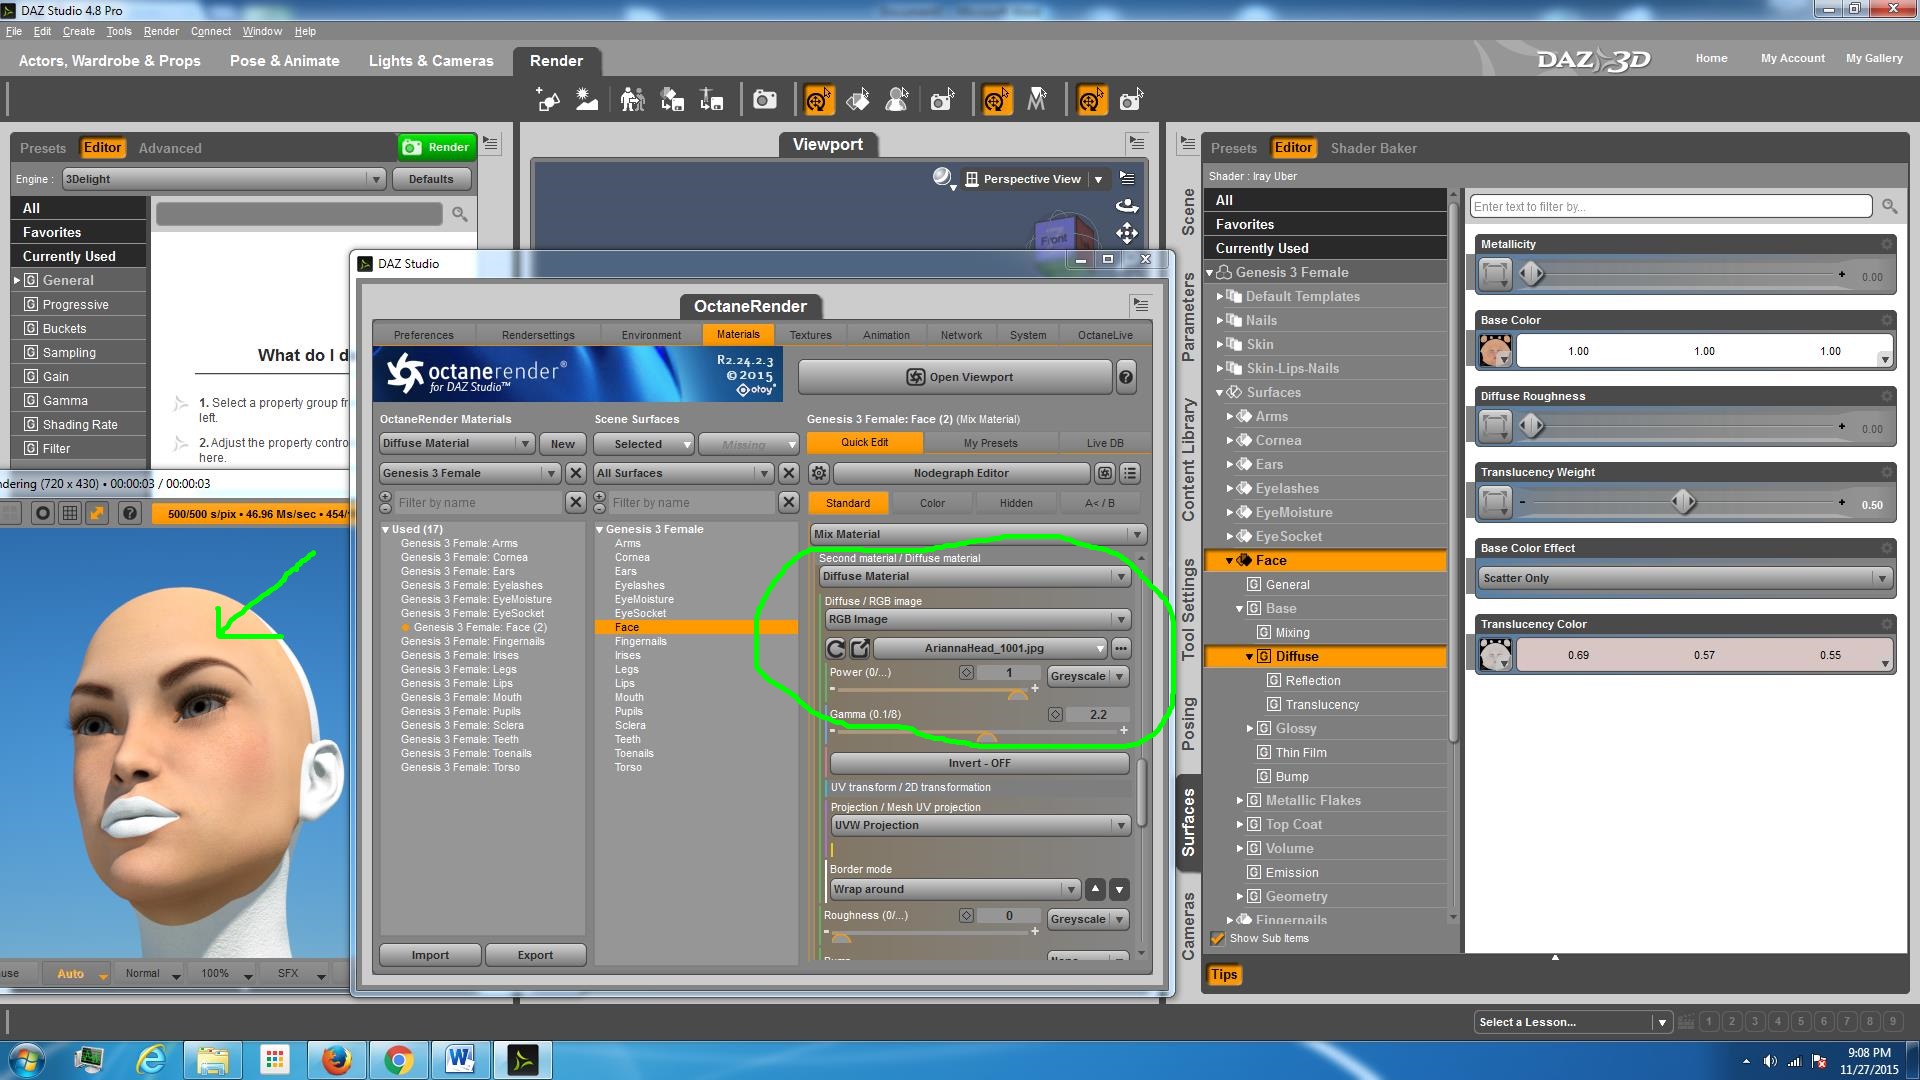Click the gear icon beside Nodegraph Editor
The height and width of the screenshot is (1080, 1920).
point(819,473)
